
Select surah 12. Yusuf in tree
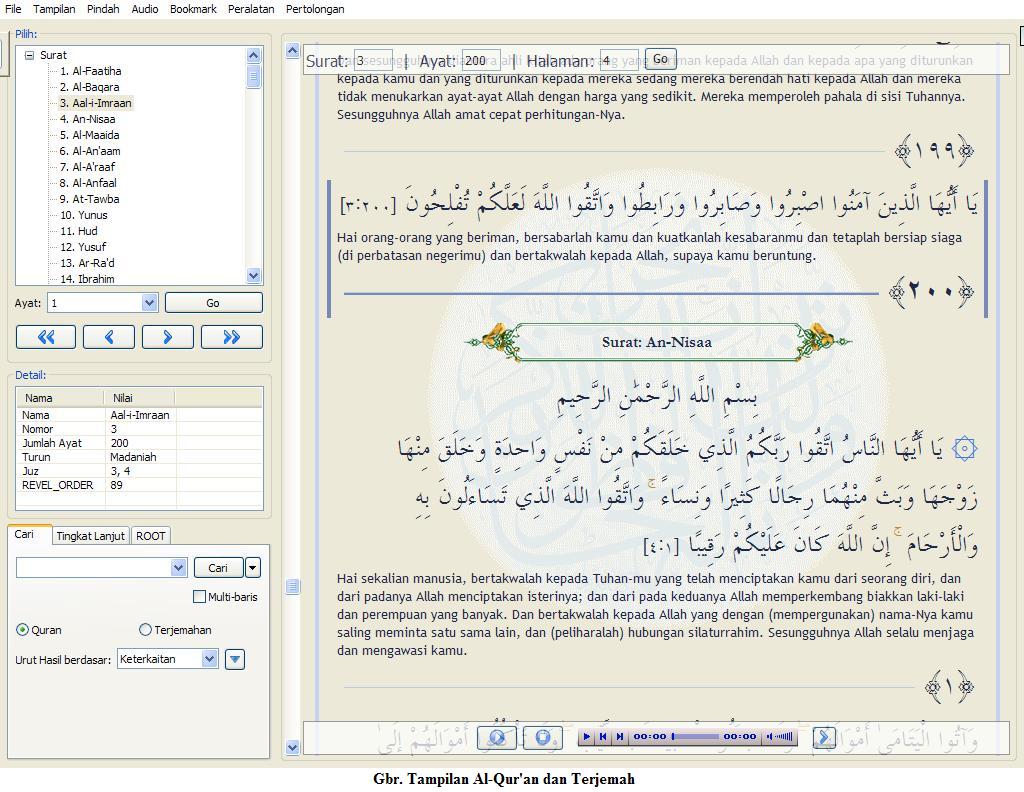pos(83,247)
